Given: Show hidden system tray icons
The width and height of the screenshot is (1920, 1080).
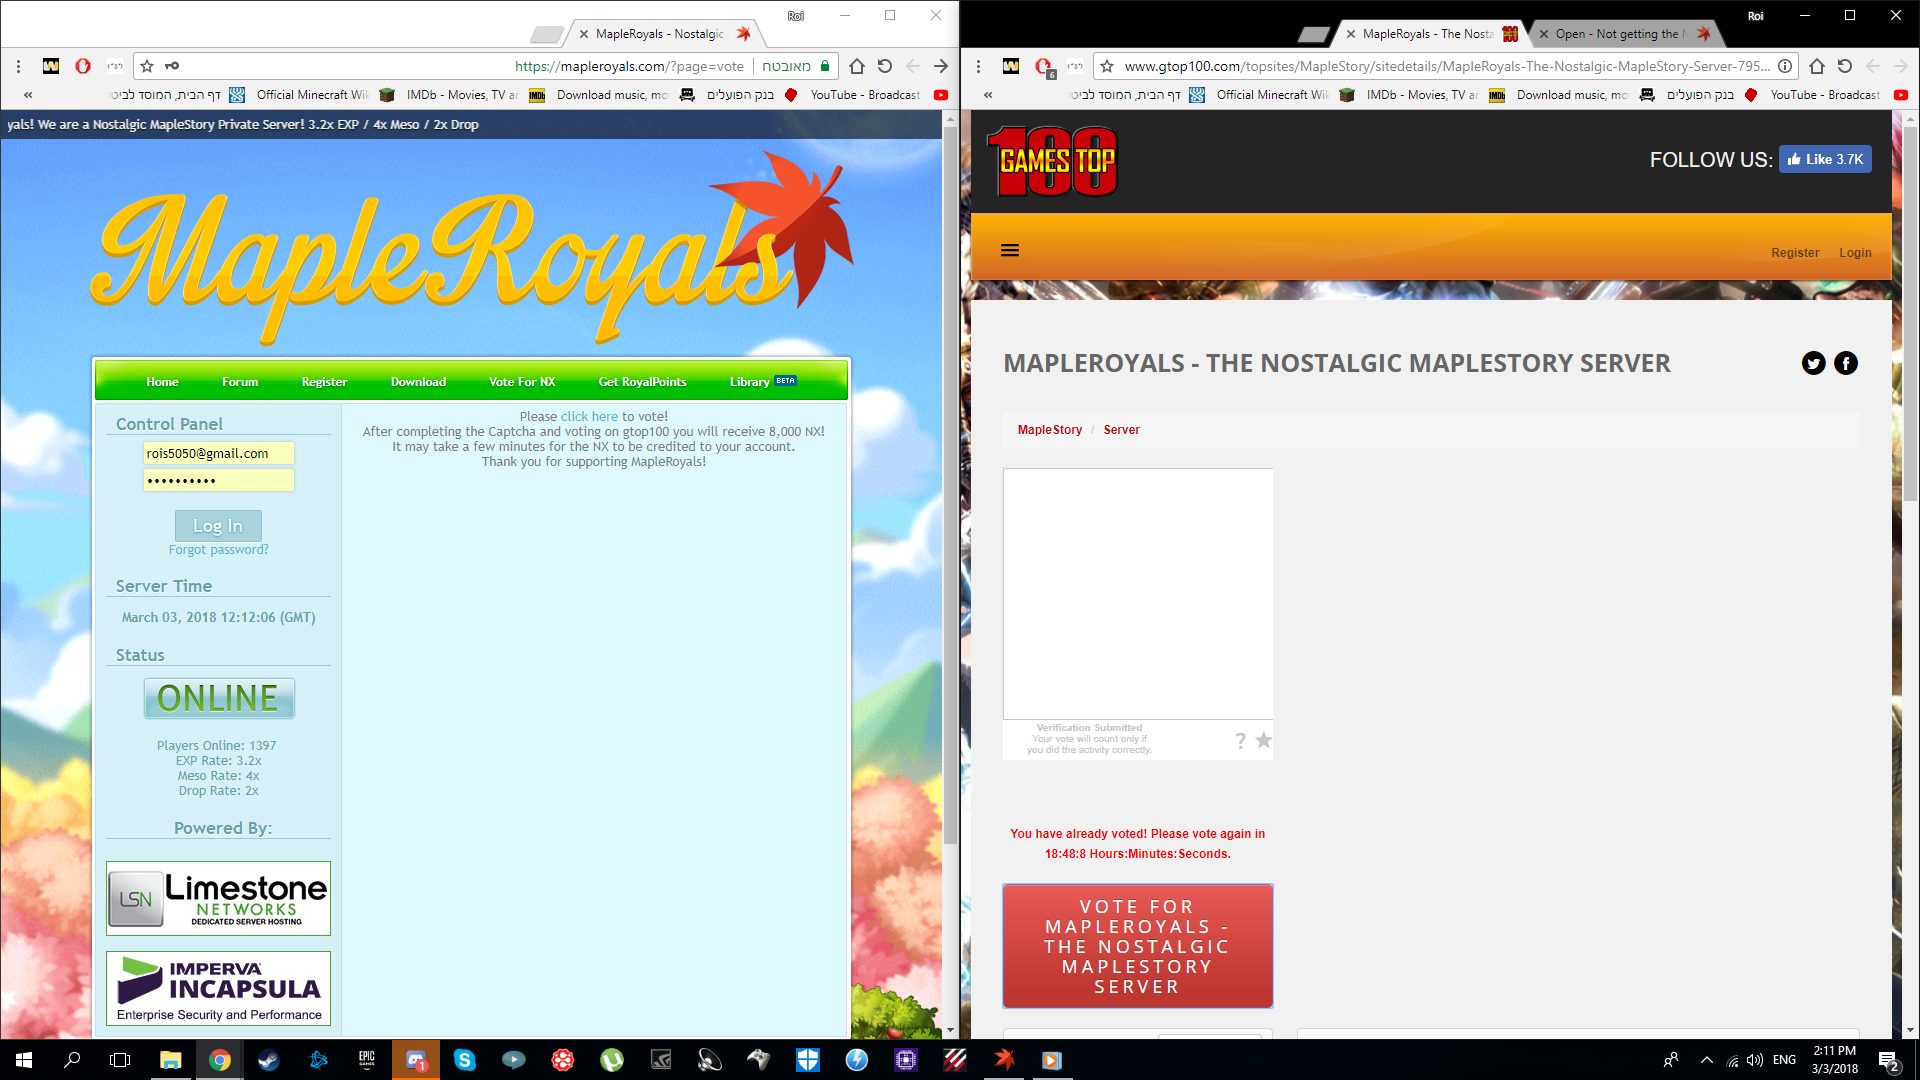Looking at the screenshot, I should [x=1706, y=1060].
